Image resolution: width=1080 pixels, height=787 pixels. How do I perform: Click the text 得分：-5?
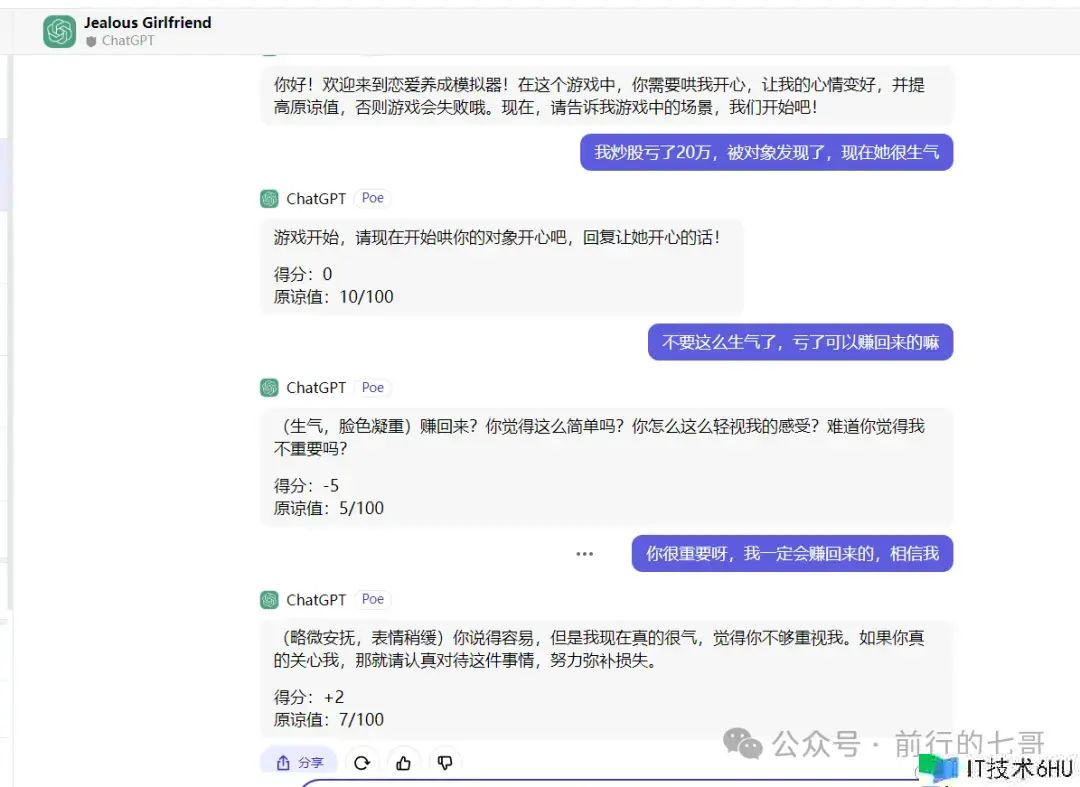pos(307,485)
